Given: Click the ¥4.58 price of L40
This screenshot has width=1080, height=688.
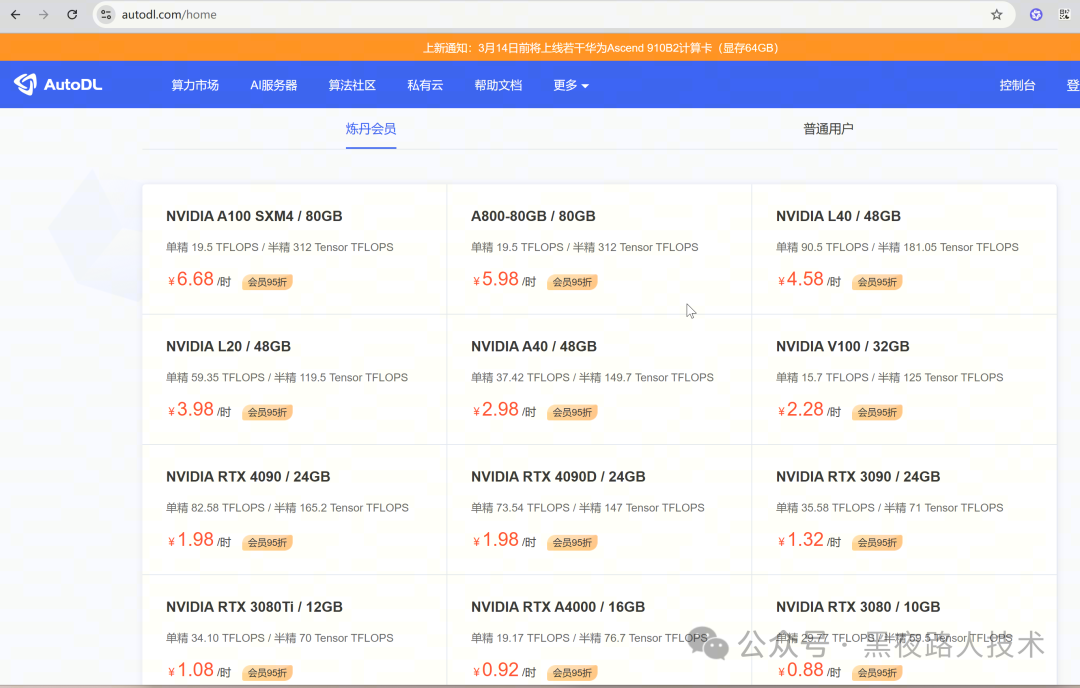Looking at the screenshot, I should (801, 280).
